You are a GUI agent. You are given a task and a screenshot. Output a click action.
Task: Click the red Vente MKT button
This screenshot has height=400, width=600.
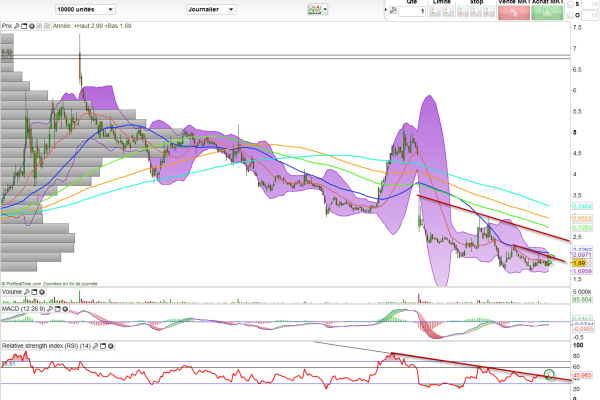514,13
